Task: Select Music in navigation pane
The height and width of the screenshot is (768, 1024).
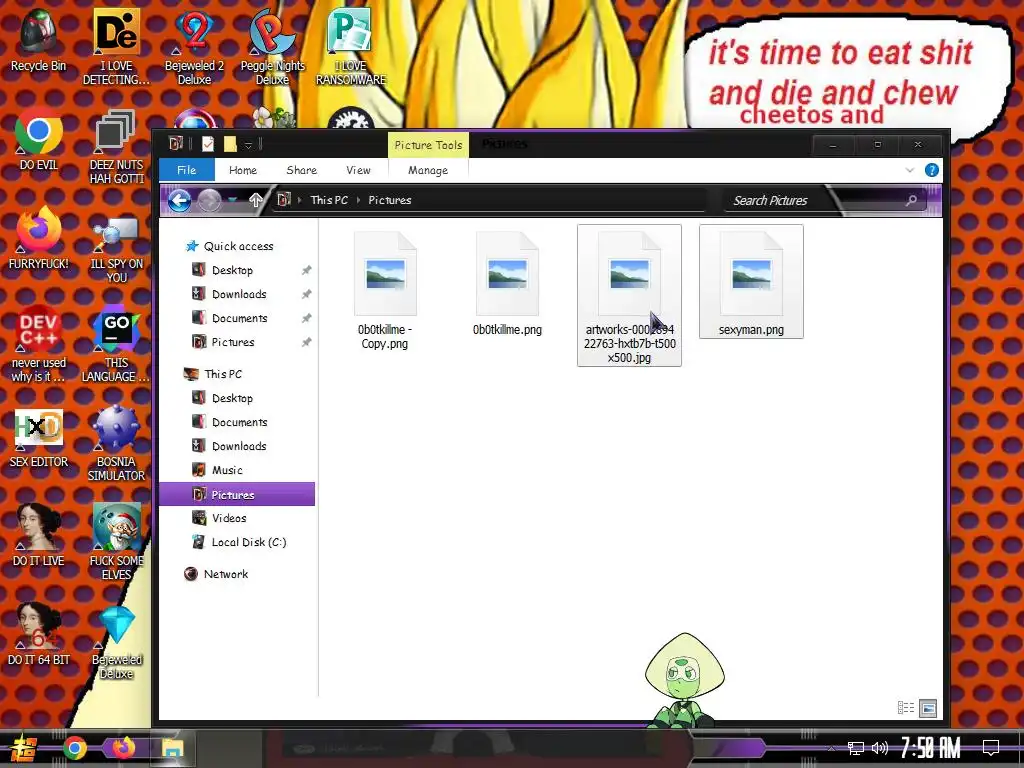Action: (x=227, y=470)
